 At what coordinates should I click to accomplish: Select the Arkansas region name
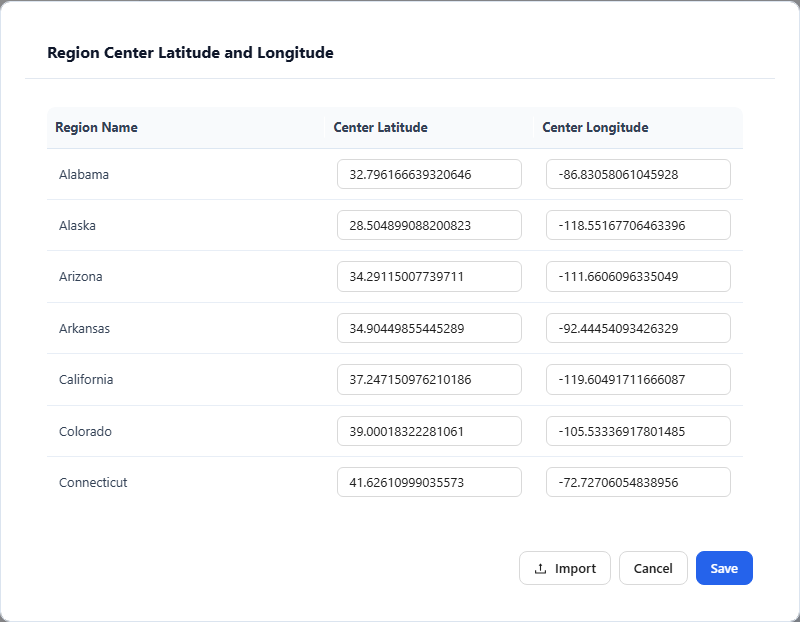click(84, 329)
